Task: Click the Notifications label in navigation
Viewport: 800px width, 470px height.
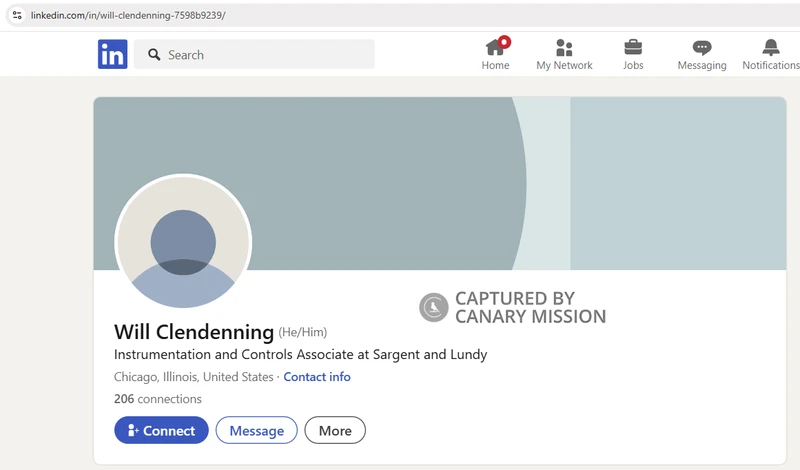Action: 771,65
